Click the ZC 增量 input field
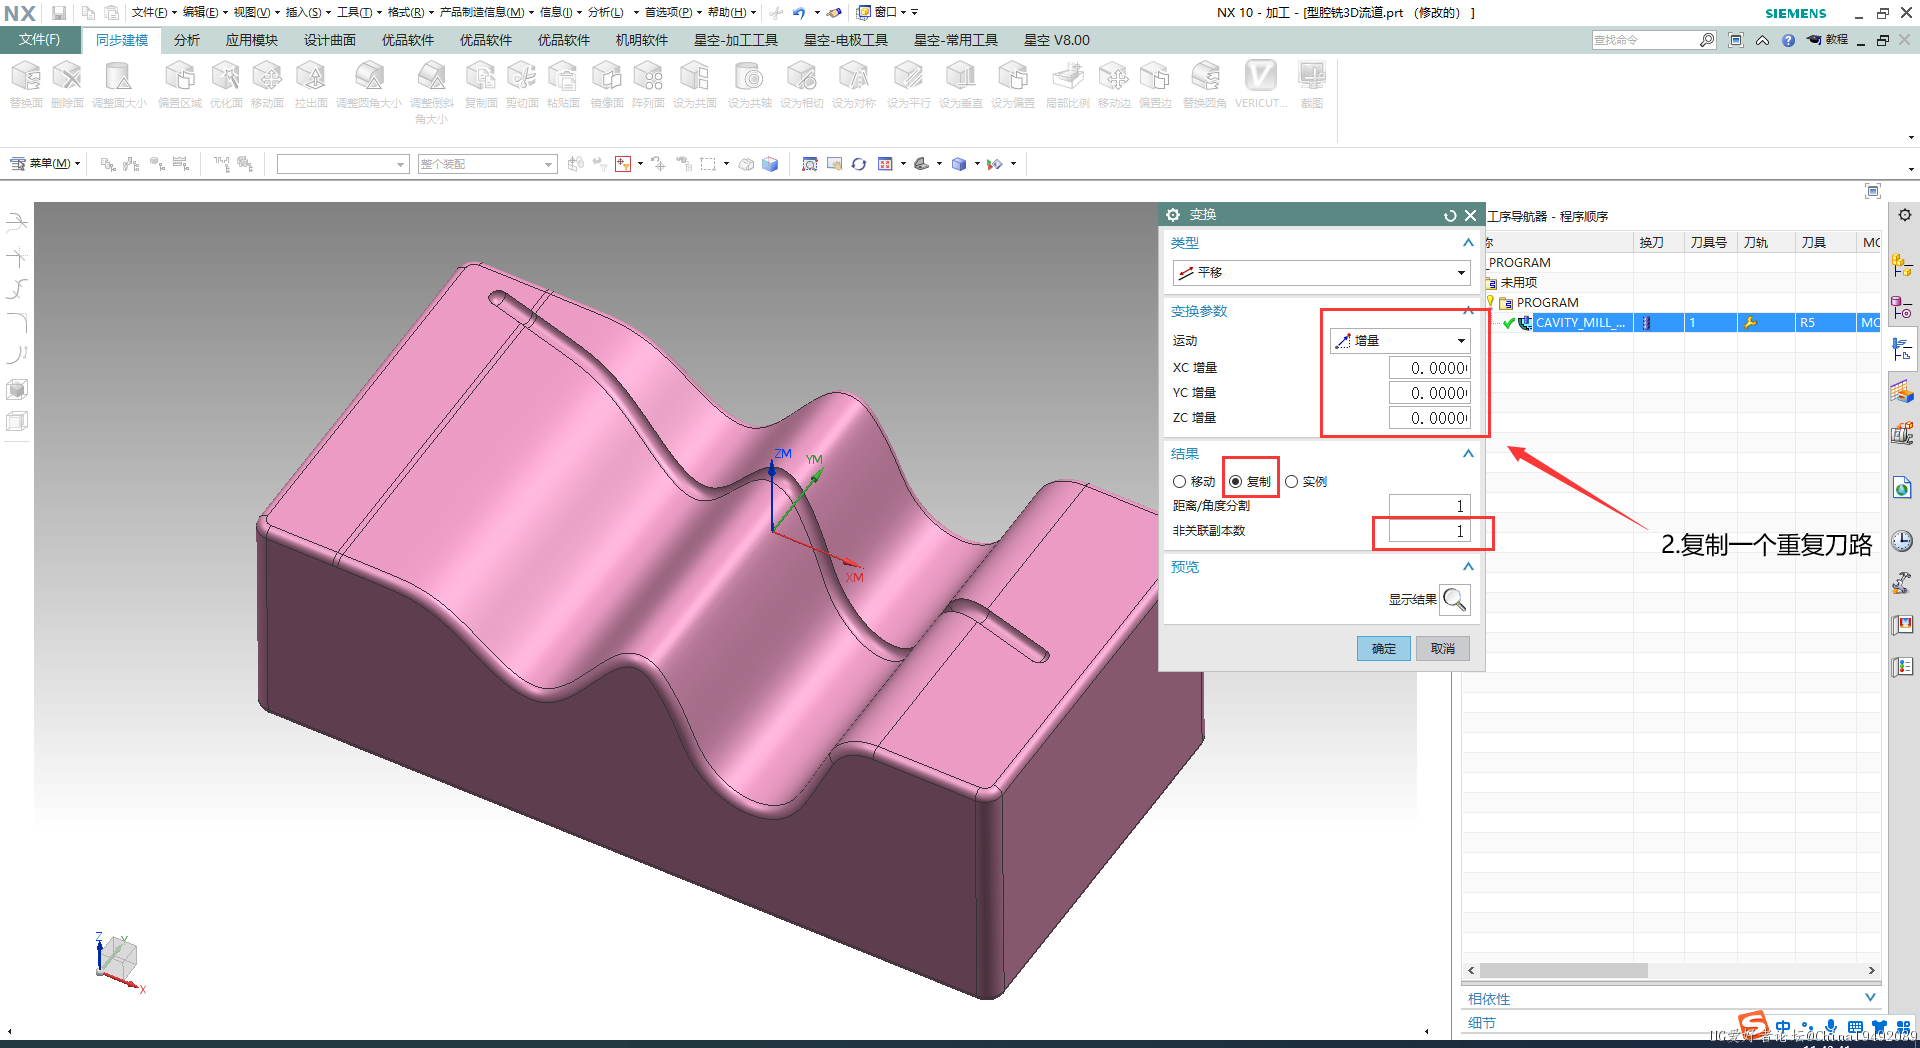Image resolution: width=1920 pixels, height=1048 pixels. (1429, 418)
